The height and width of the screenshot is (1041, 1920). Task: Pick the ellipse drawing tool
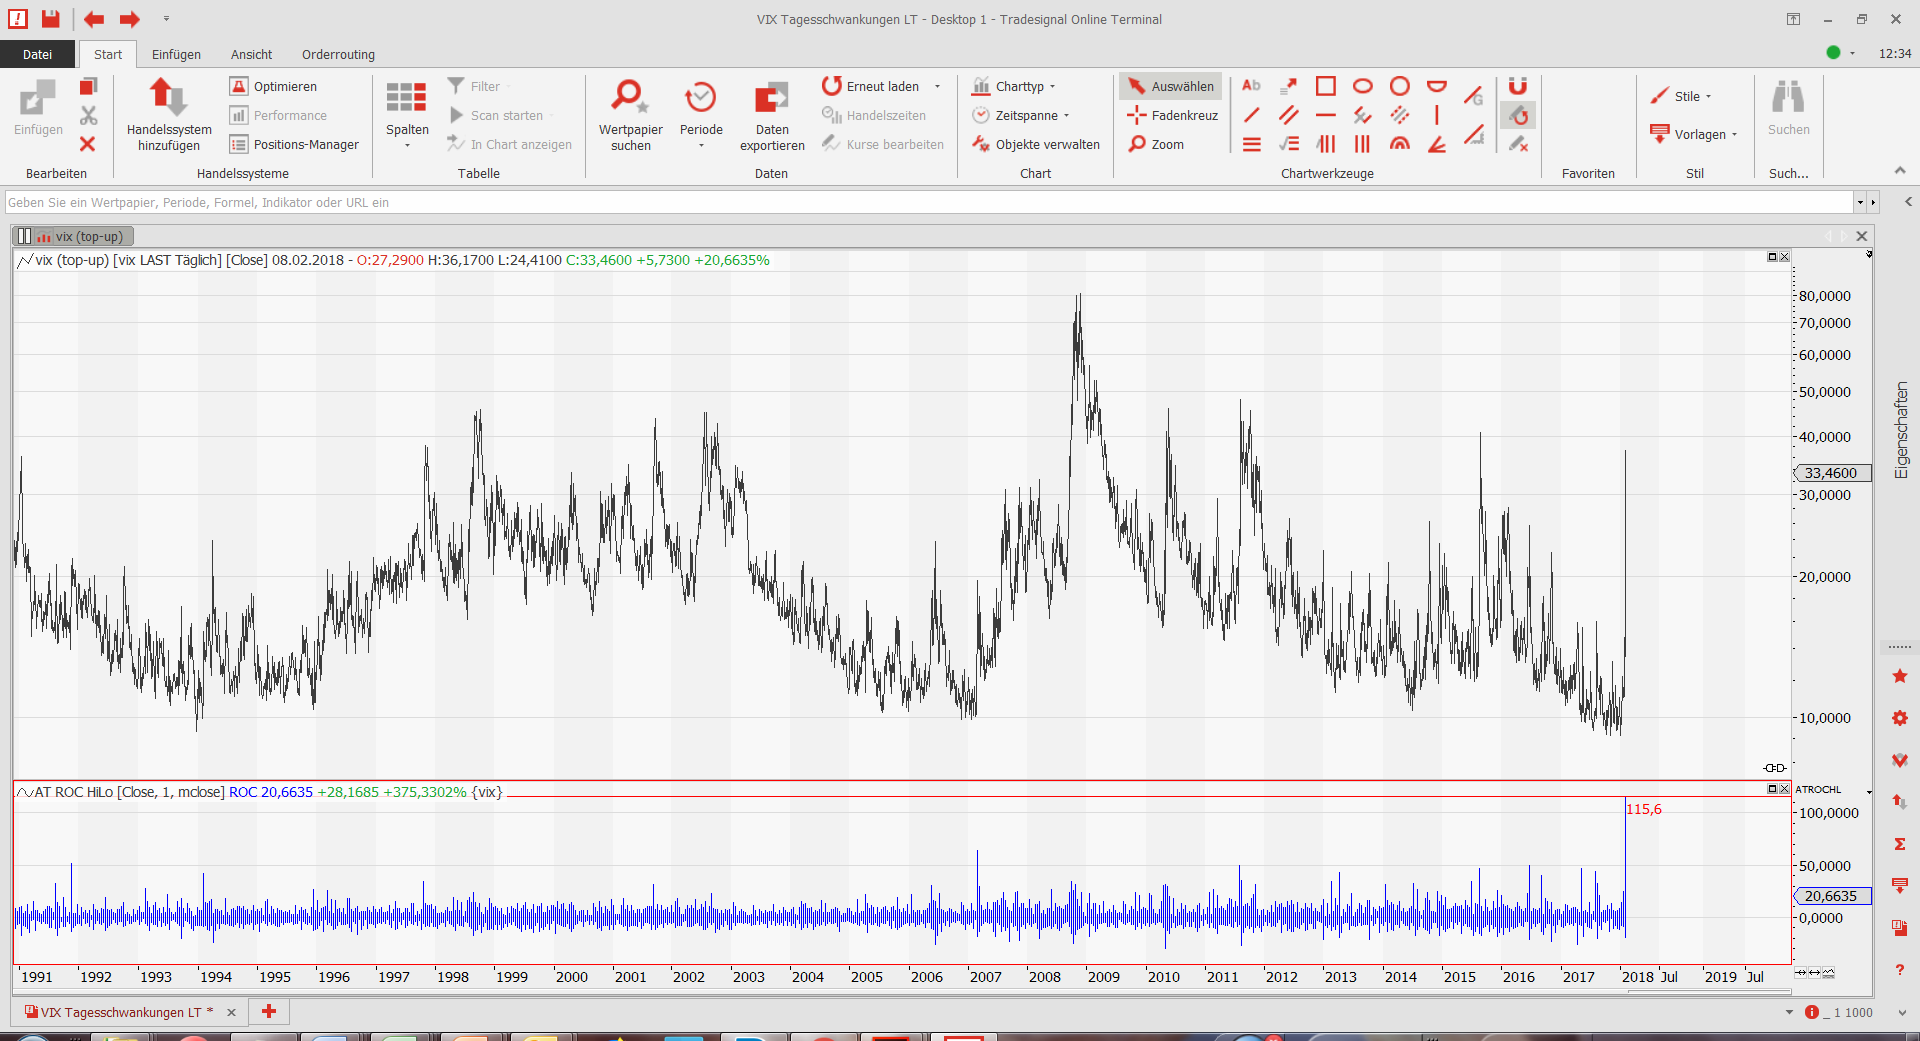1362,86
